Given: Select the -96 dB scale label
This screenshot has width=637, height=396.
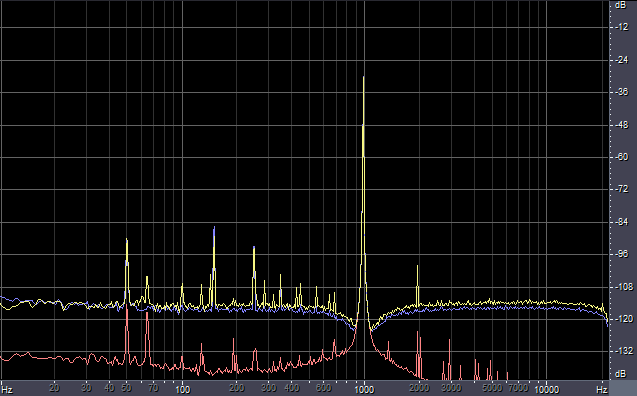Looking at the screenshot, I should 622,254.
